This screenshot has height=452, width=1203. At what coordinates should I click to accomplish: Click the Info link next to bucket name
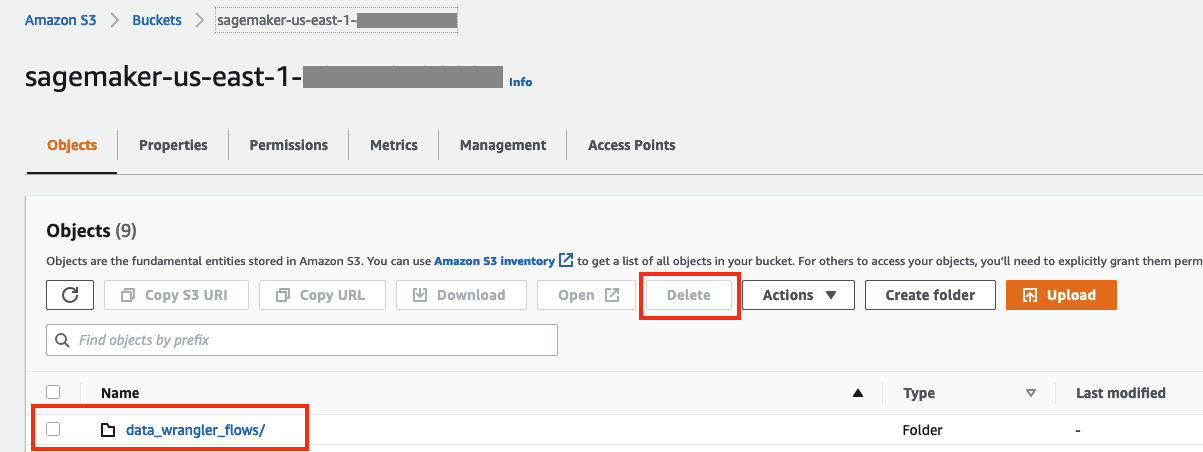point(521,82)
